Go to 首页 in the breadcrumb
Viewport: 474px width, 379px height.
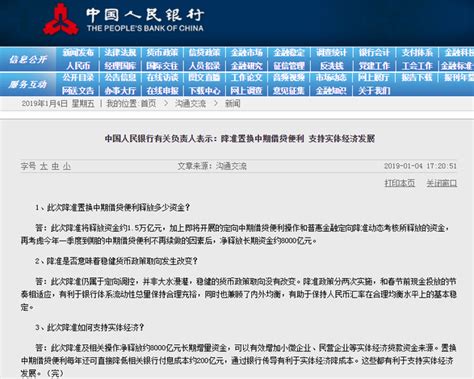click(148, 104)
